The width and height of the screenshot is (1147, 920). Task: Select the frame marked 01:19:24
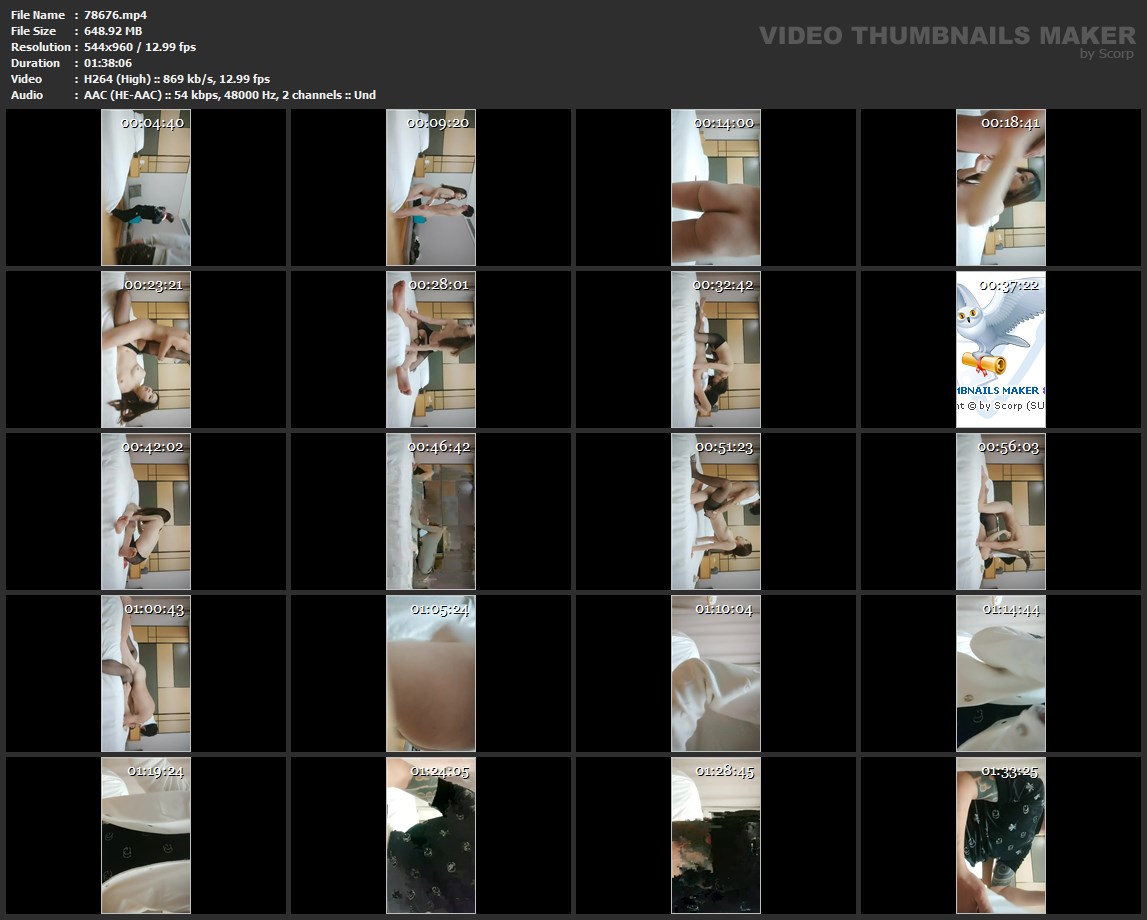point(146,835)
